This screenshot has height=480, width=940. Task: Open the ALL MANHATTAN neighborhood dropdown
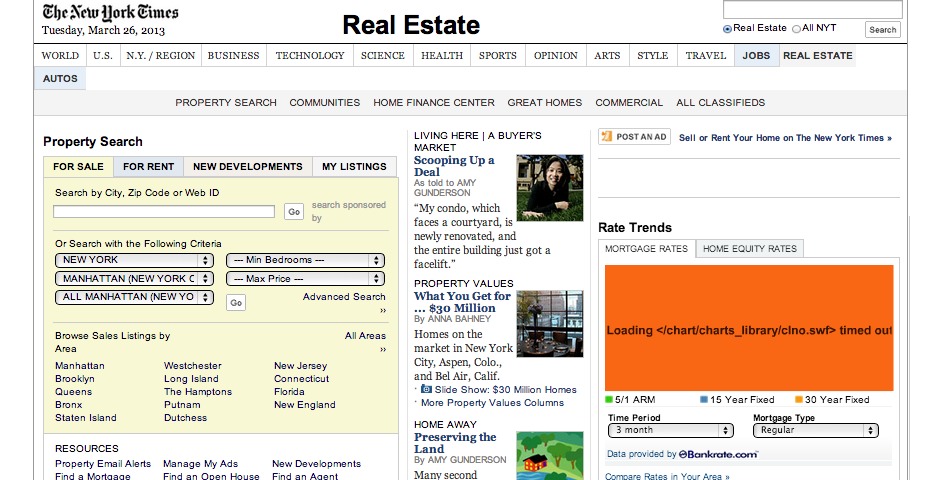coord(134,297)
